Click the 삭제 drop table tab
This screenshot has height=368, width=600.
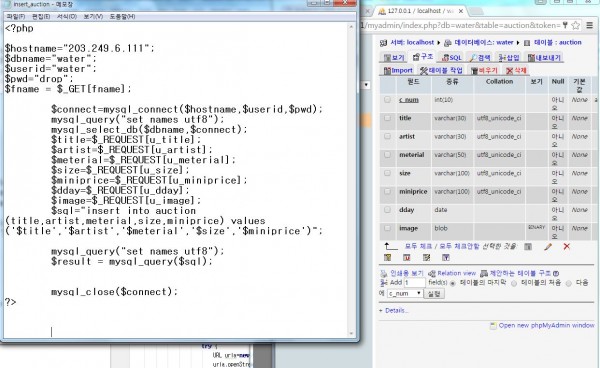tap(516, 70)
